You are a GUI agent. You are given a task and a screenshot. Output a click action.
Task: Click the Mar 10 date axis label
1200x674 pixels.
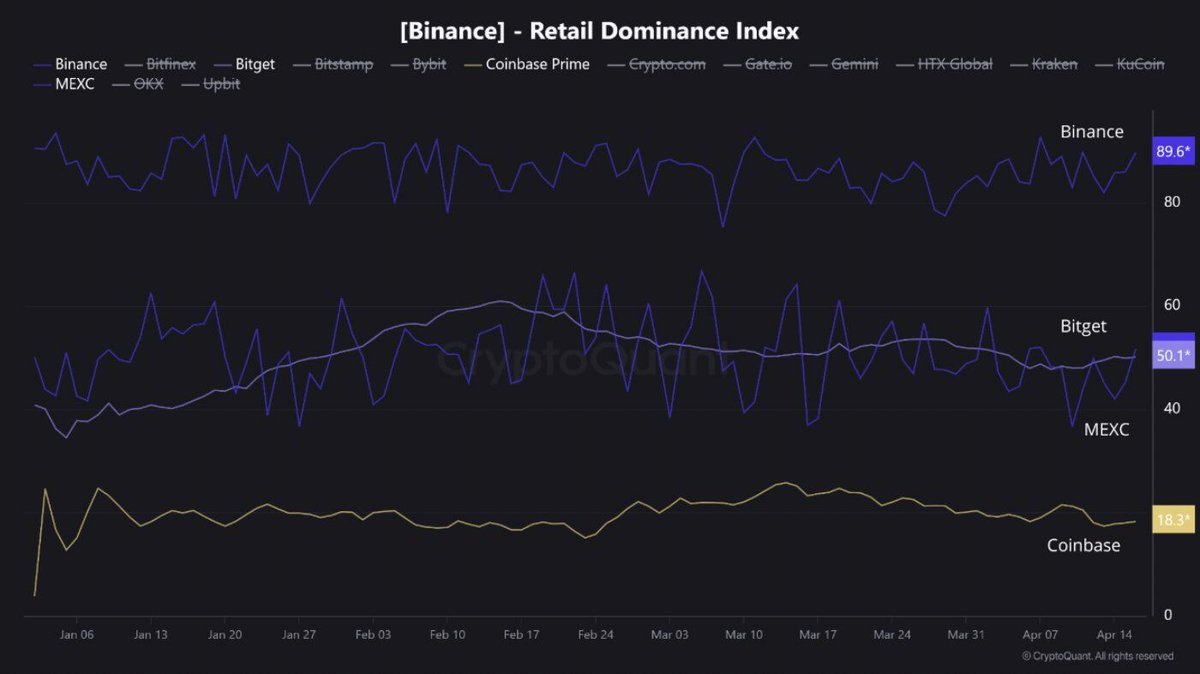(x=744, y=635)
